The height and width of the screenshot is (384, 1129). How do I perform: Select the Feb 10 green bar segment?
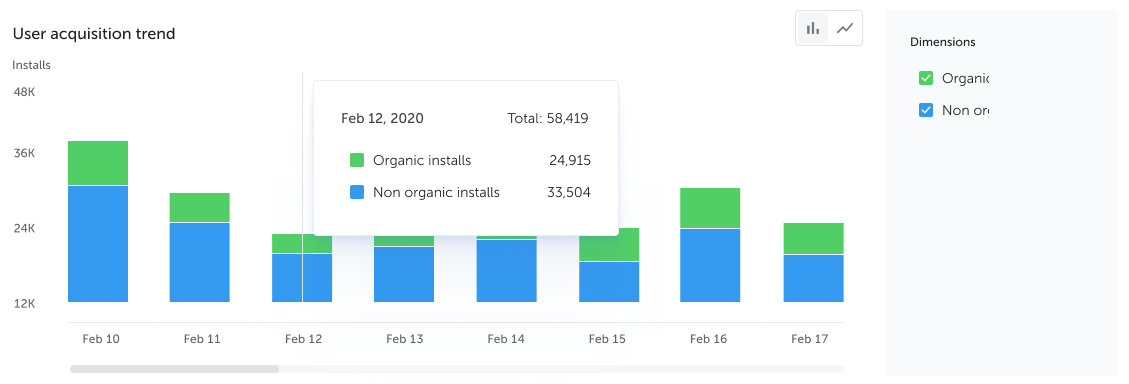coord(98,163)
